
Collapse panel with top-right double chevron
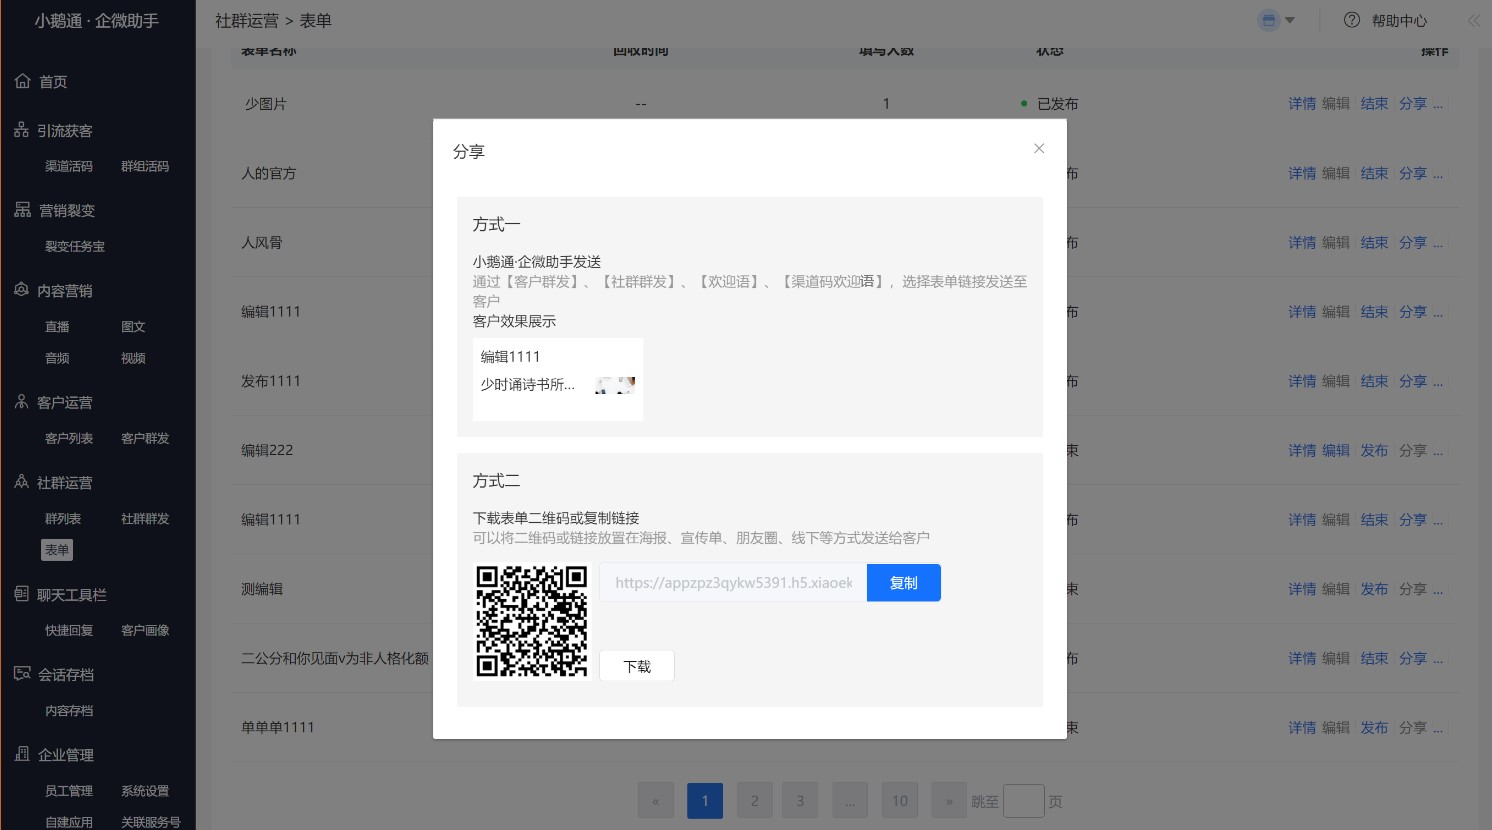1474,20
